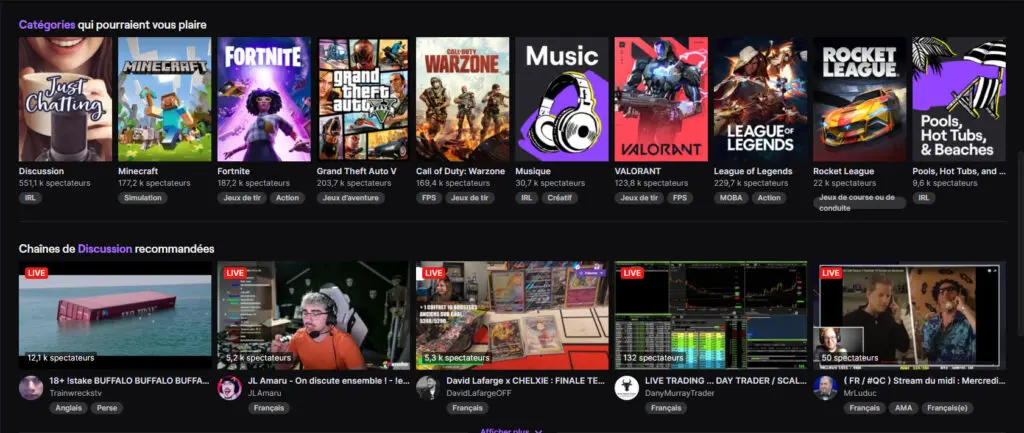This screenshot has height=433, width=1024.
Task: Watch the LIVE TRADING stream preview
Action: (711, 315)
